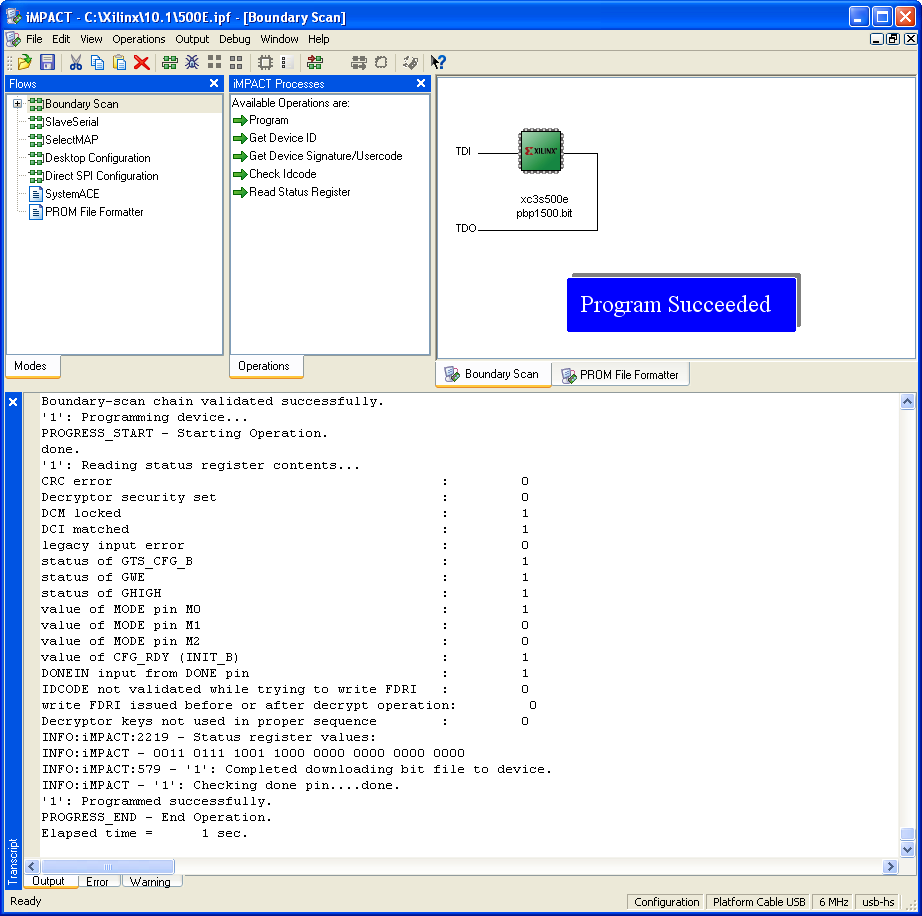Viewport: 922px width, 916px height.
Task: Open the Help menu
Action: coord(319,39)
